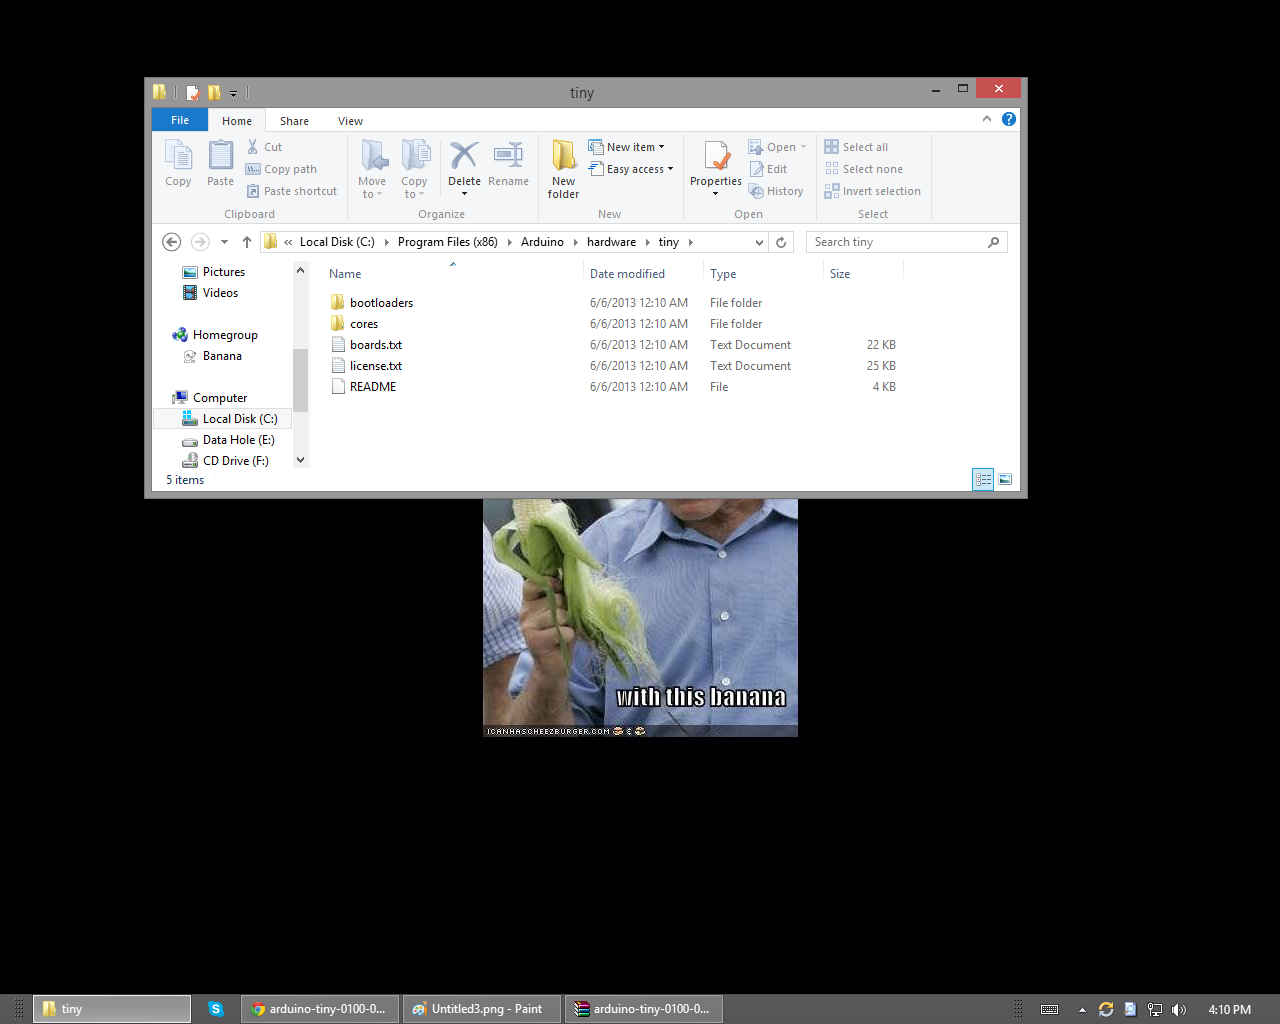Switch to Untitled3.png - Paint taskbar button
This screenshot has height=1024, width=1280.
pos(482,1009)
